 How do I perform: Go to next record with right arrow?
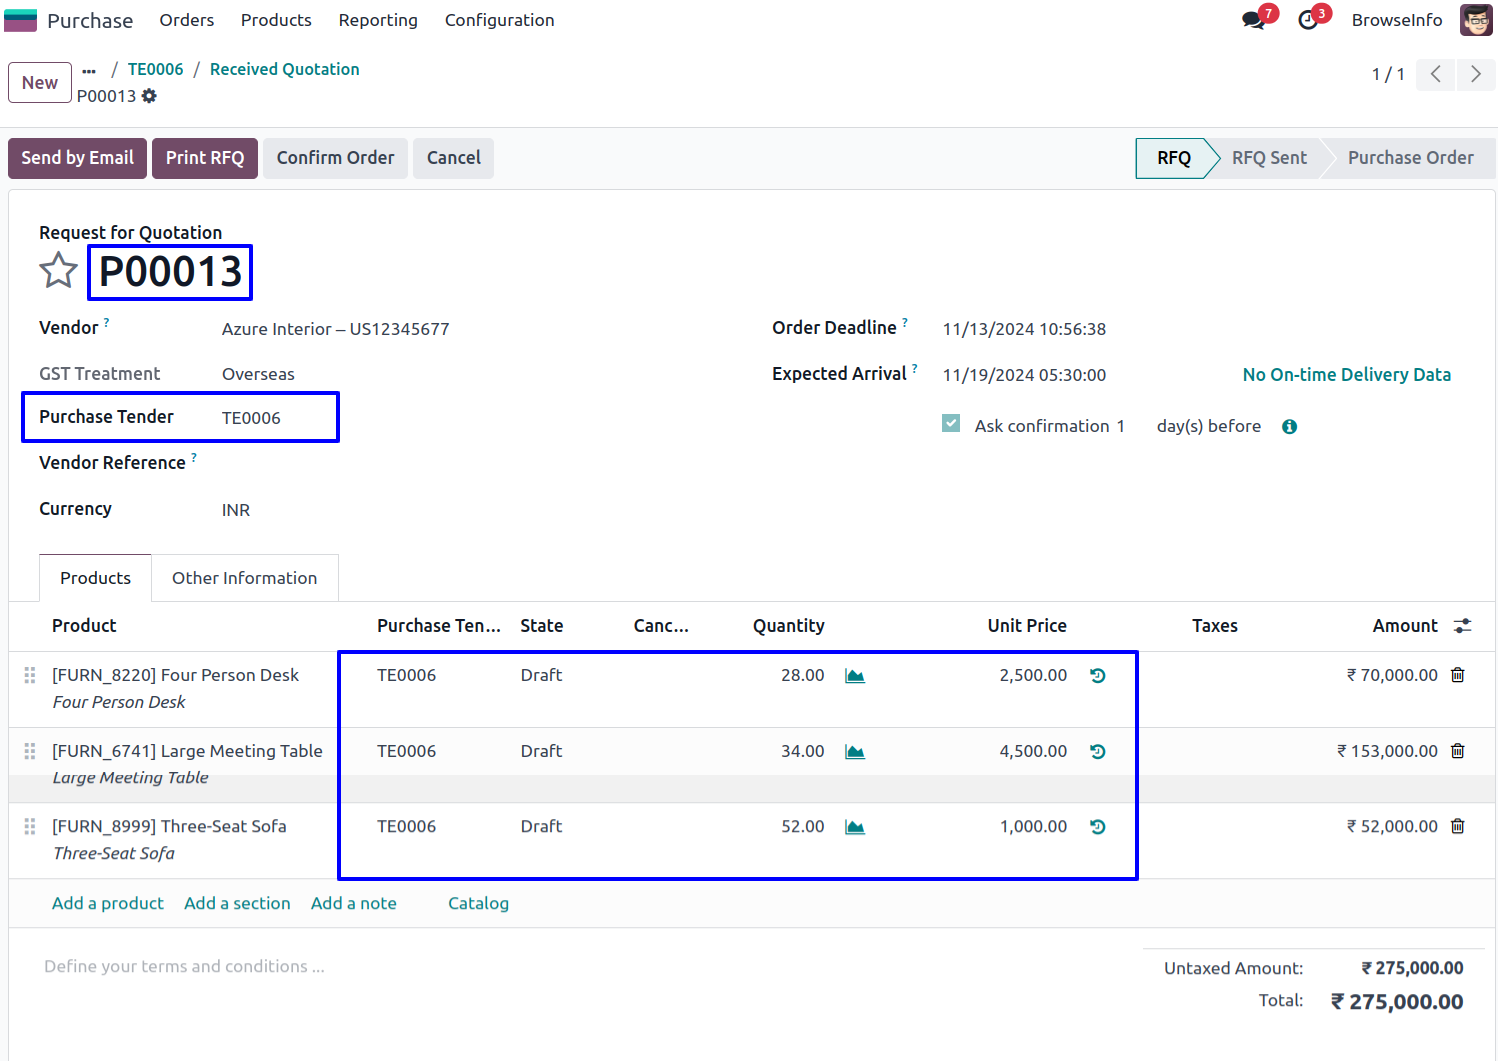click(1475, 74)
